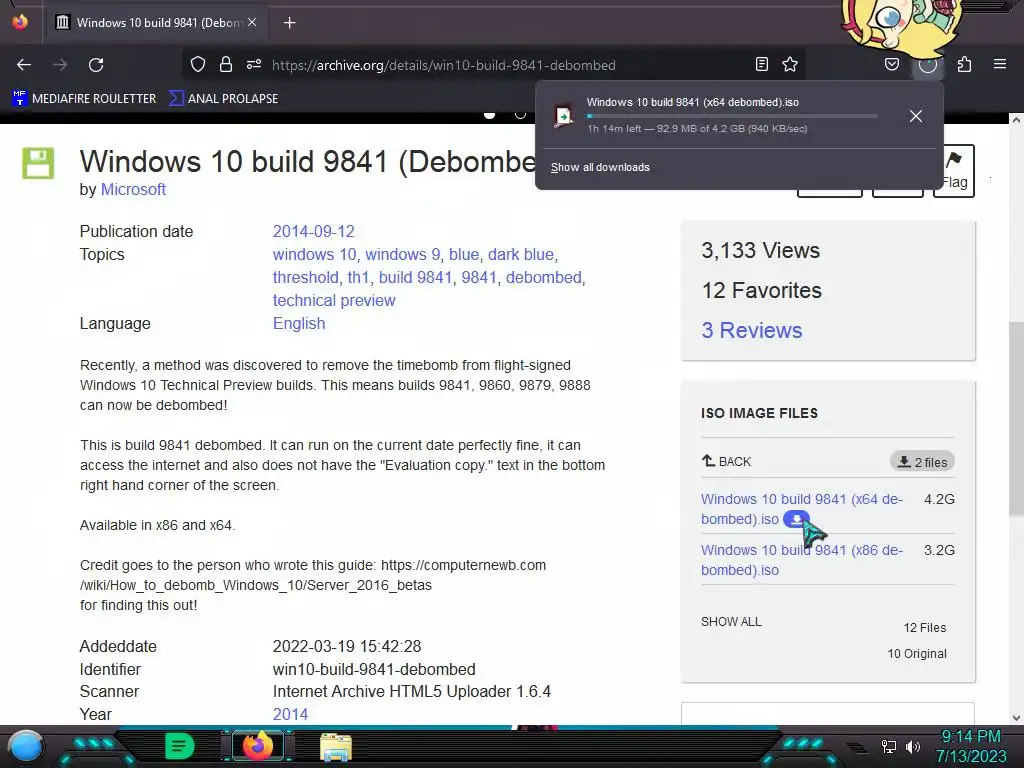Click the Flag button
The height and width of the screenshot is (768, 1024).
tap(953, 171)
